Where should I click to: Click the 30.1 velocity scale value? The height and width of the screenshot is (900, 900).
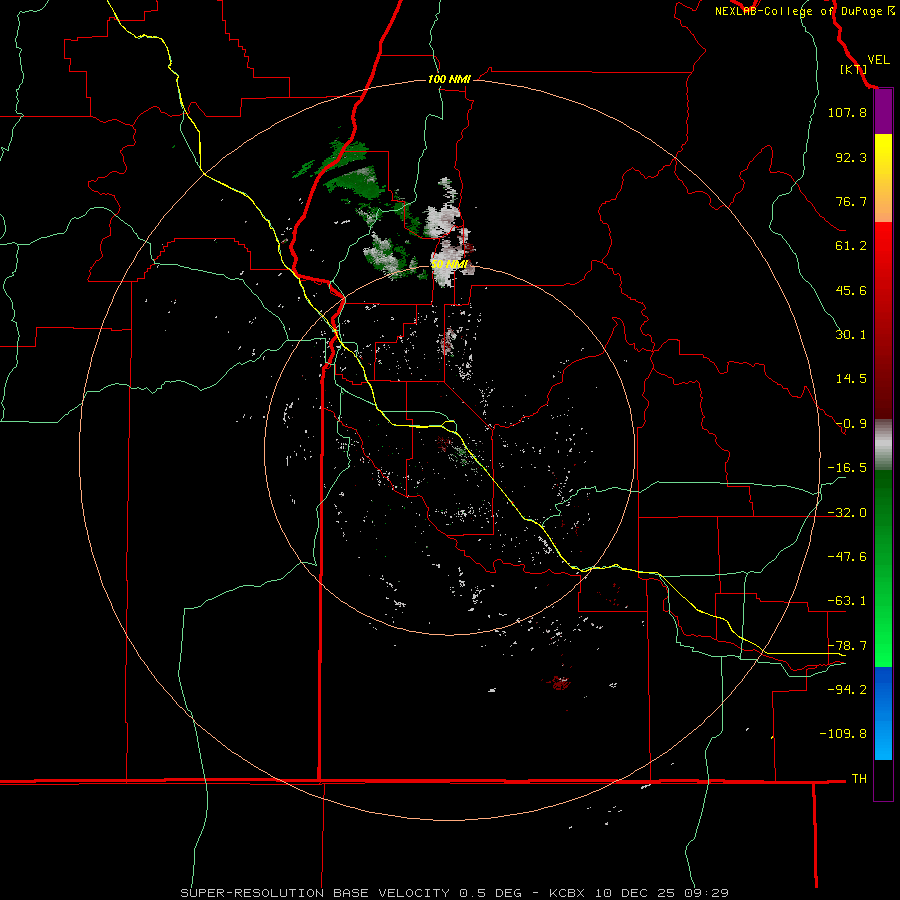point(851,335)
